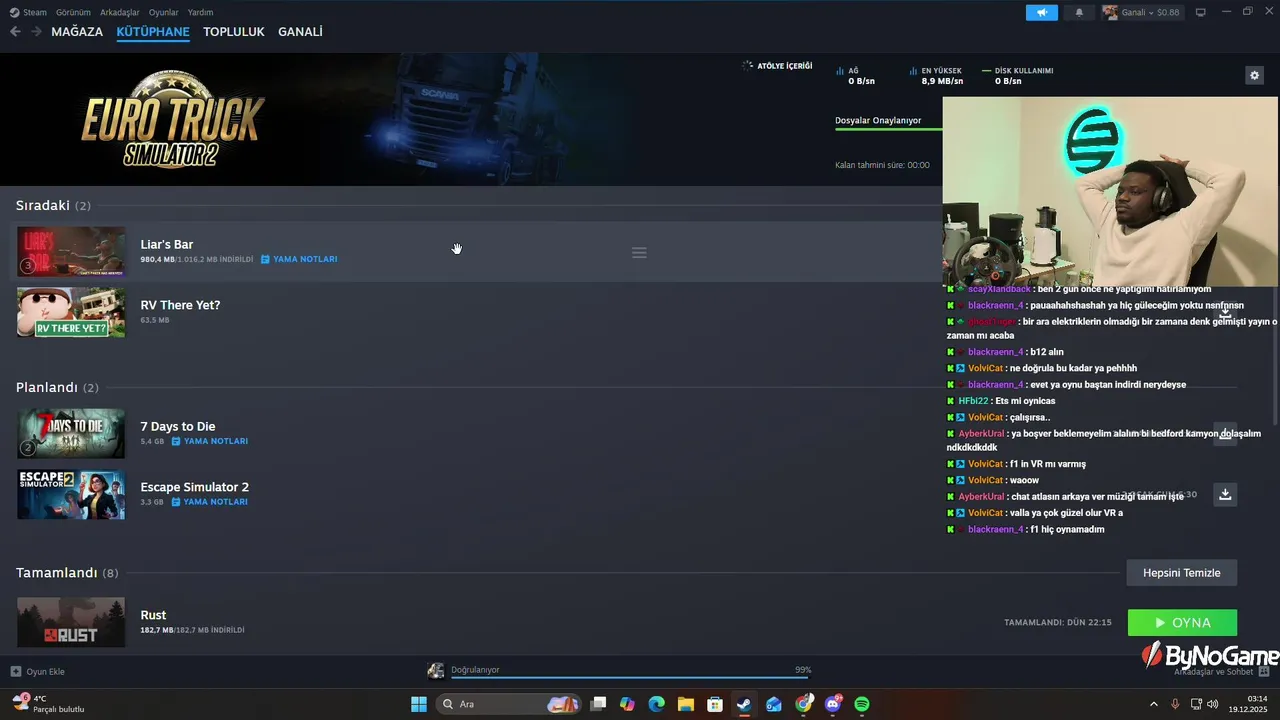Select the RV There Yet? title
Image resolution: width=1280 pixels, height=720 pixels.
point(180,305)
